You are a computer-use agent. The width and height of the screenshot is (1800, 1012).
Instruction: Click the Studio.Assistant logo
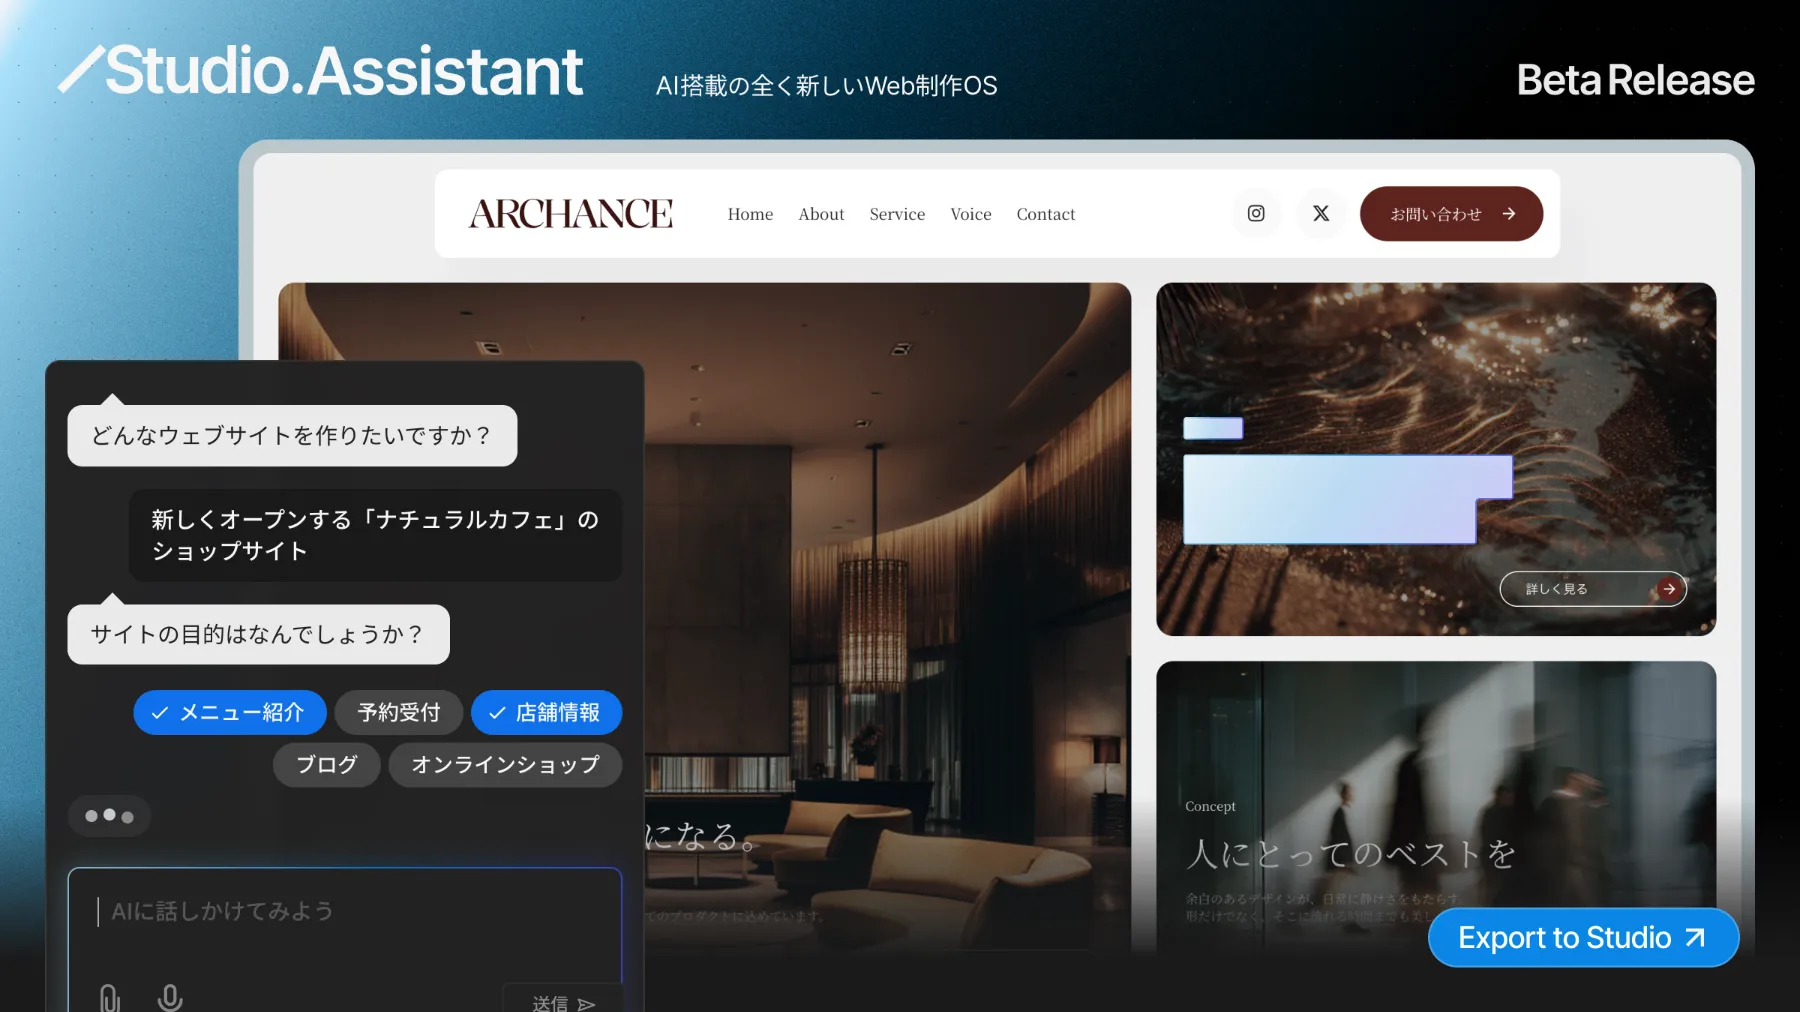pos(321,71)
